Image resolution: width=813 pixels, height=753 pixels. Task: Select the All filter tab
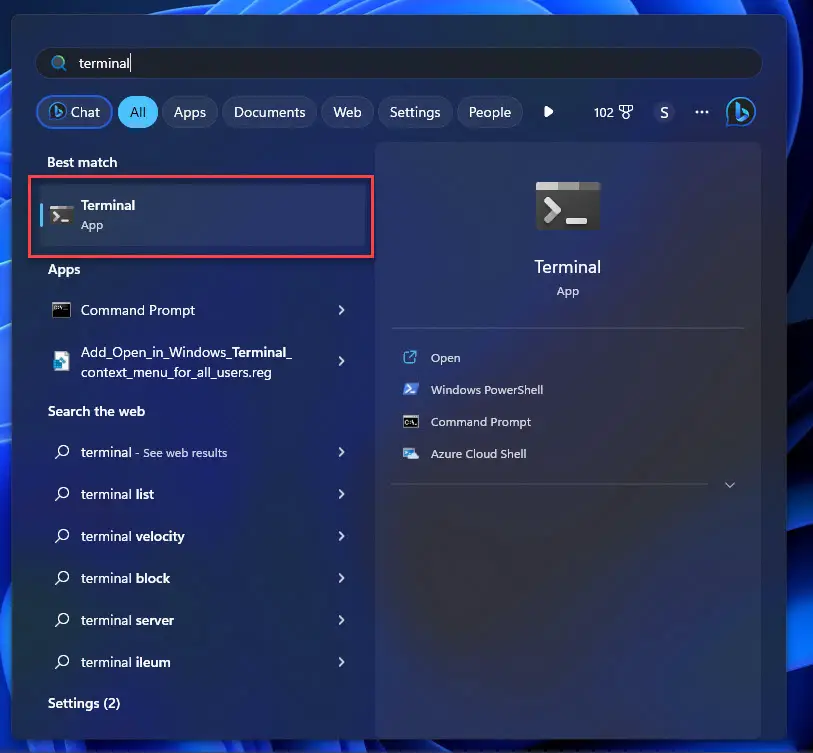click(138, 112)
